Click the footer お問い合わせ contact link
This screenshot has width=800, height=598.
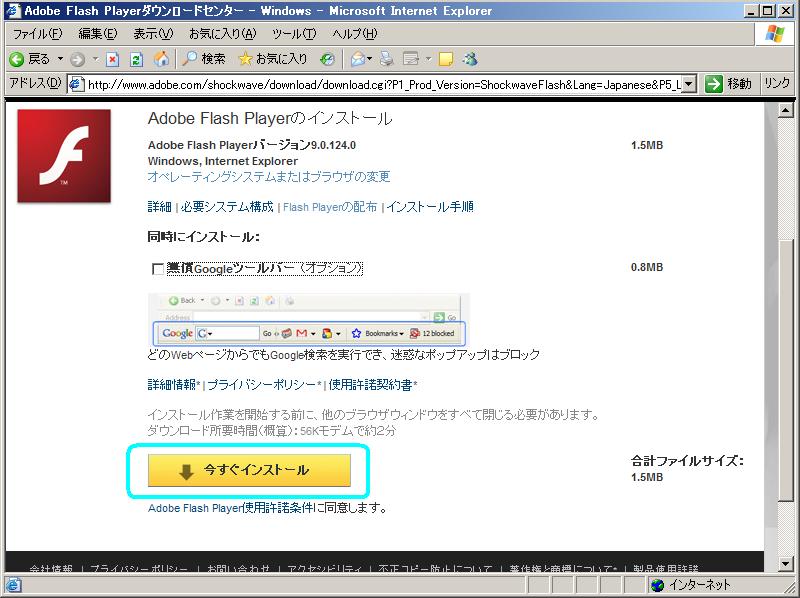point(238,568)
